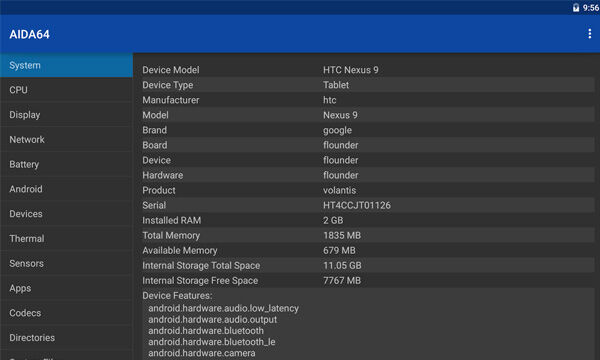The image size is (600, 360).
Task: Click android.hardware.camera entry
Action: [202, 353]
